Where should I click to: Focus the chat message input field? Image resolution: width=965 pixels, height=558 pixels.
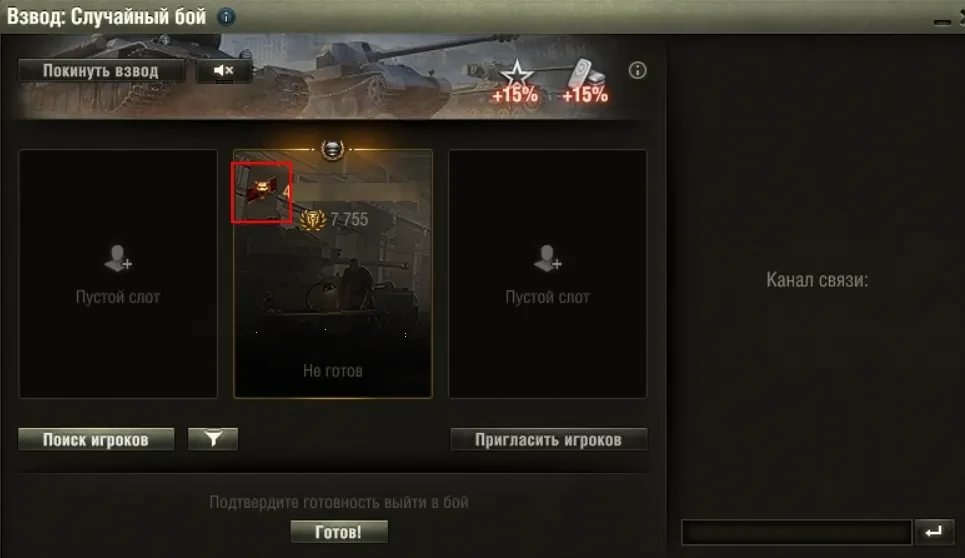coord(796,532)
